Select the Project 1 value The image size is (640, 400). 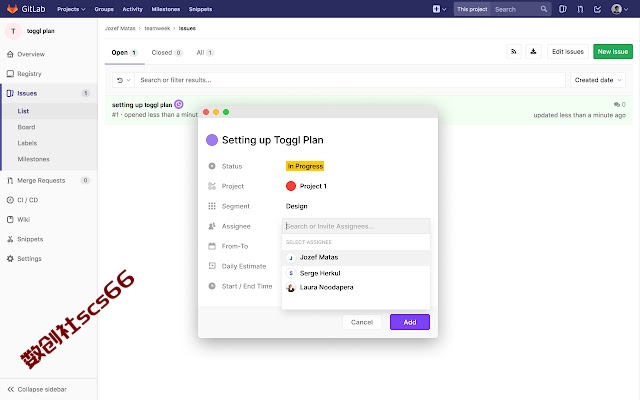313,186
